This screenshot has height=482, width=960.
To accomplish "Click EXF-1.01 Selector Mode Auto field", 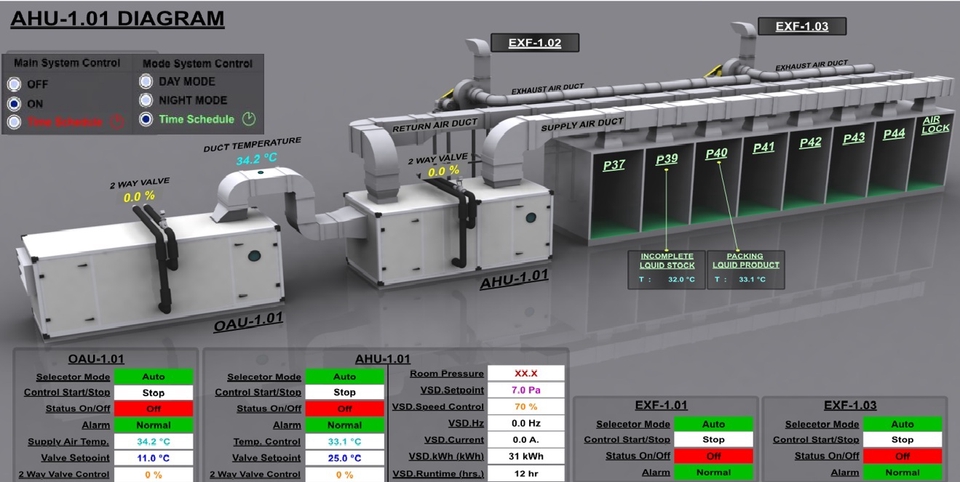I will click(x=713, y=424).
